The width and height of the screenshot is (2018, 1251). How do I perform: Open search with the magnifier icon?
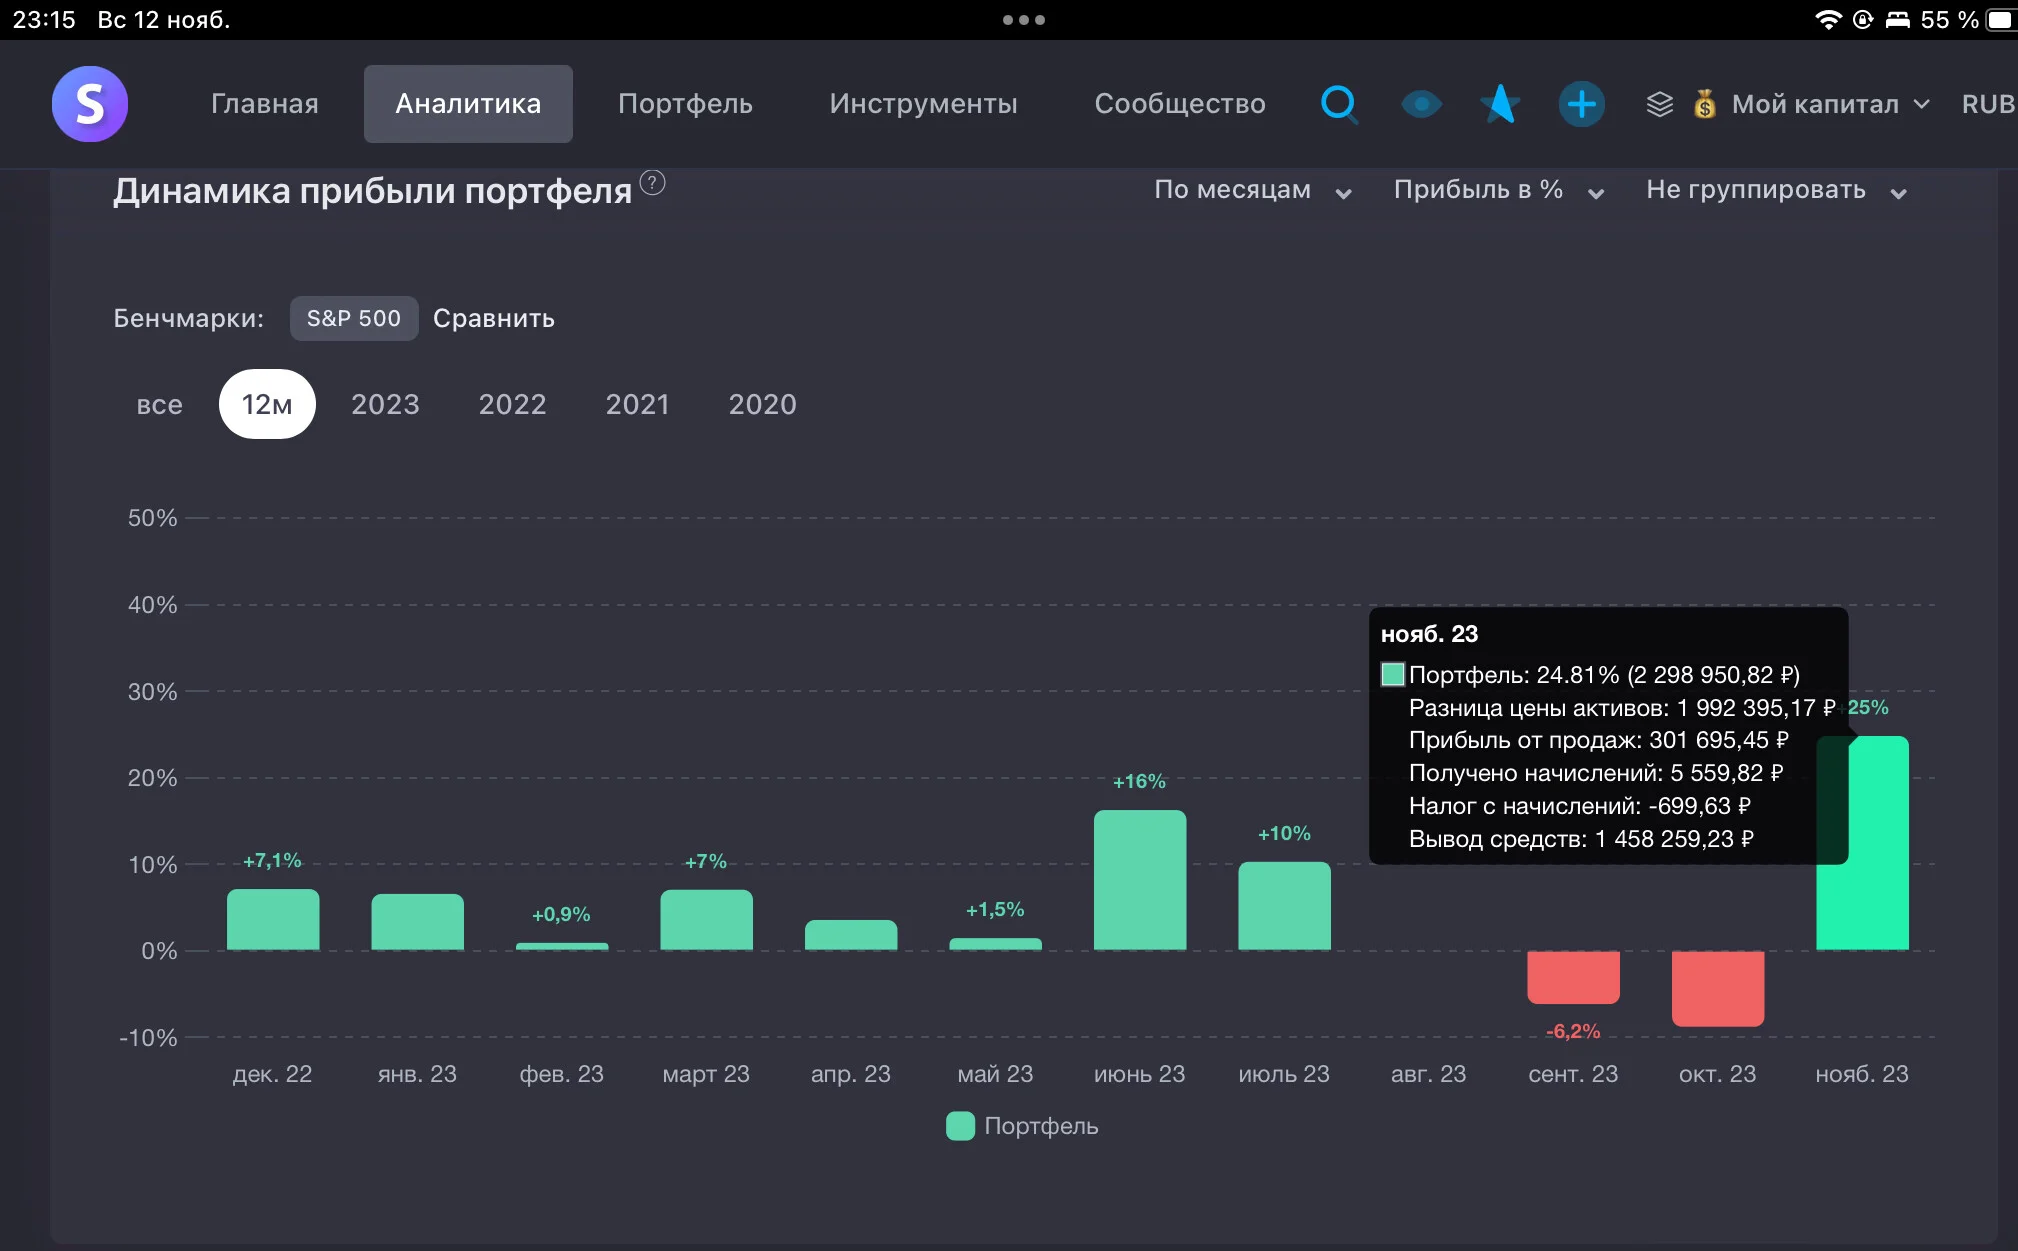click(1339, 104)
